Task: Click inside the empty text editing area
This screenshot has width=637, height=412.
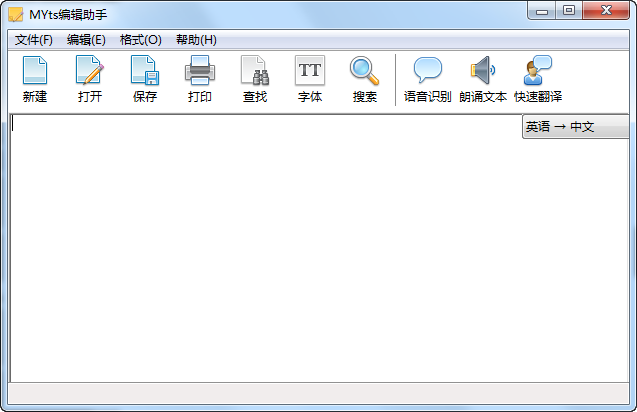Action: (319, 248)
